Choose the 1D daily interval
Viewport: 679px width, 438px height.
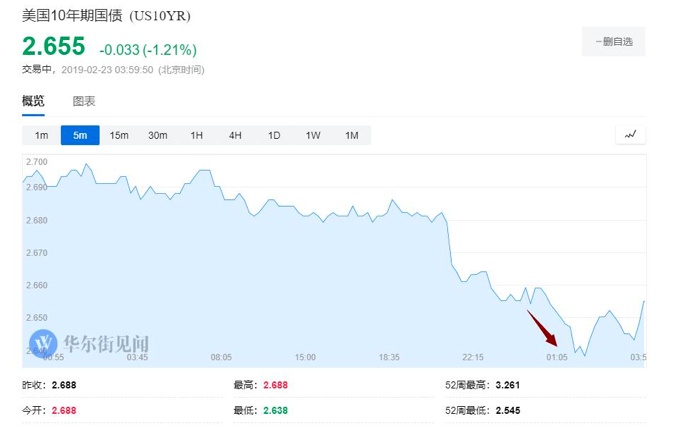(274, 135)
